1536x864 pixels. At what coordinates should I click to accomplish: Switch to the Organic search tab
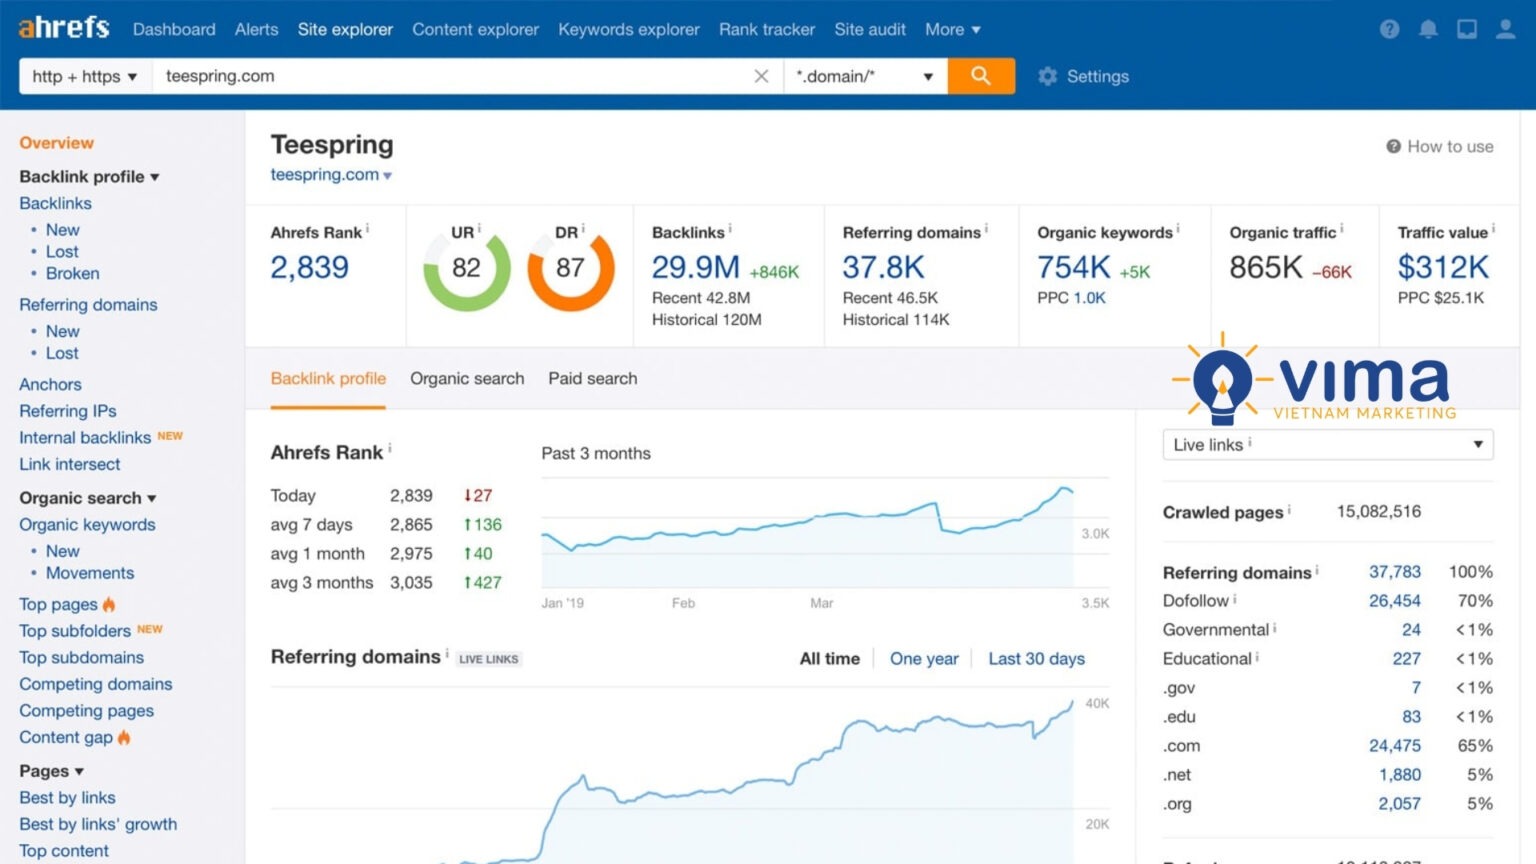coord(467,378)
